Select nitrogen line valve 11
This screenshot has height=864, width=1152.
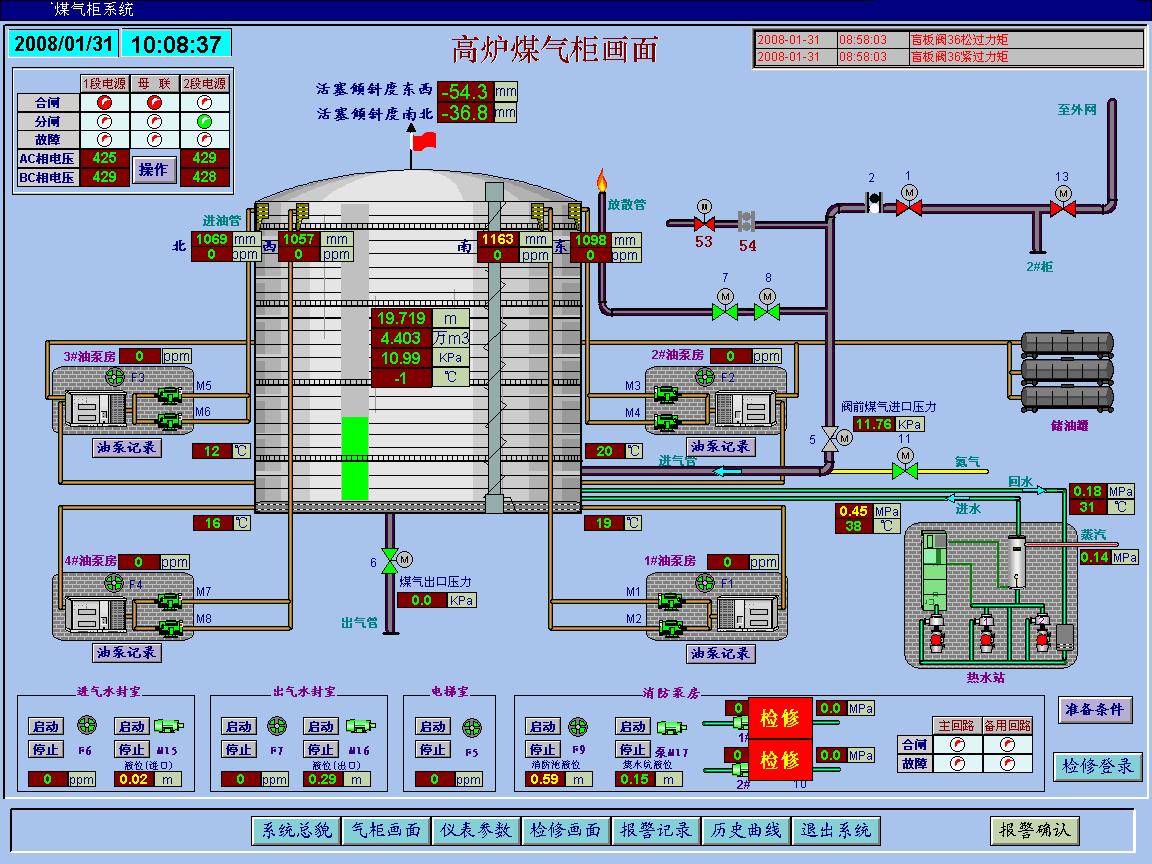click(x=905, y=470)
